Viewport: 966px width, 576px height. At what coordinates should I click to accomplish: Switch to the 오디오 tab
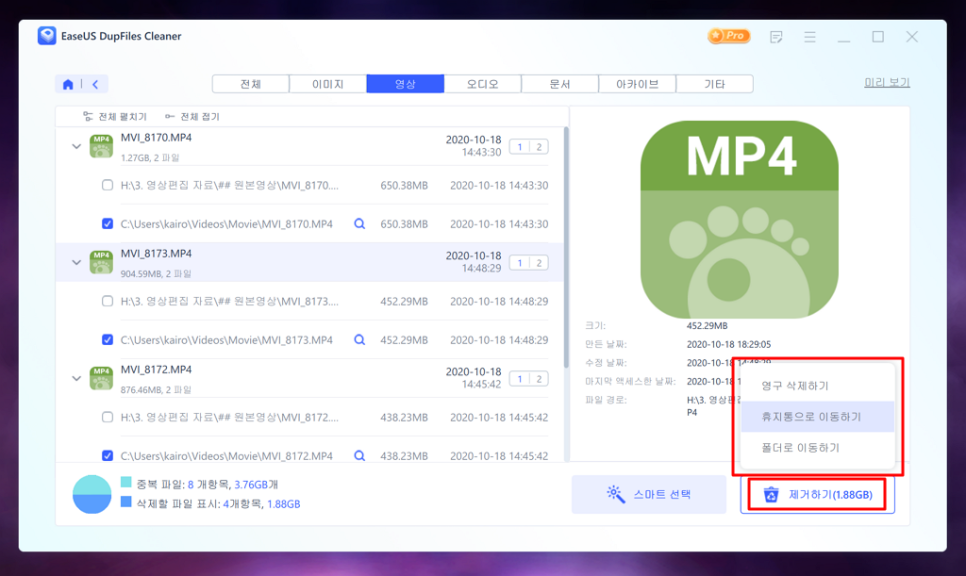click(482, 84)
